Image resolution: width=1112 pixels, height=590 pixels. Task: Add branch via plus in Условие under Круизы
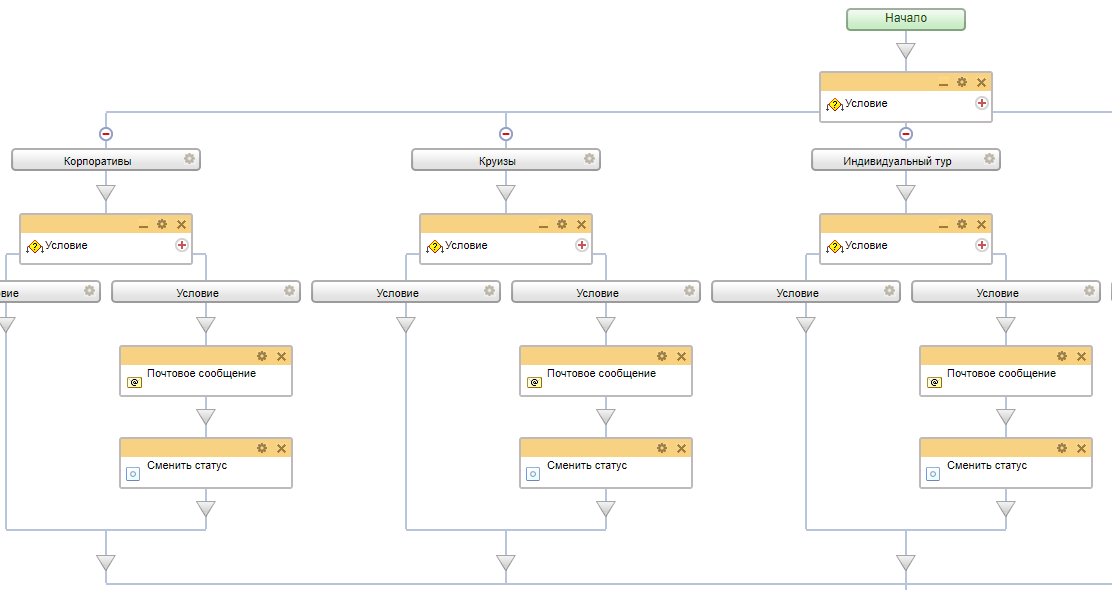[x=582, y=245]
